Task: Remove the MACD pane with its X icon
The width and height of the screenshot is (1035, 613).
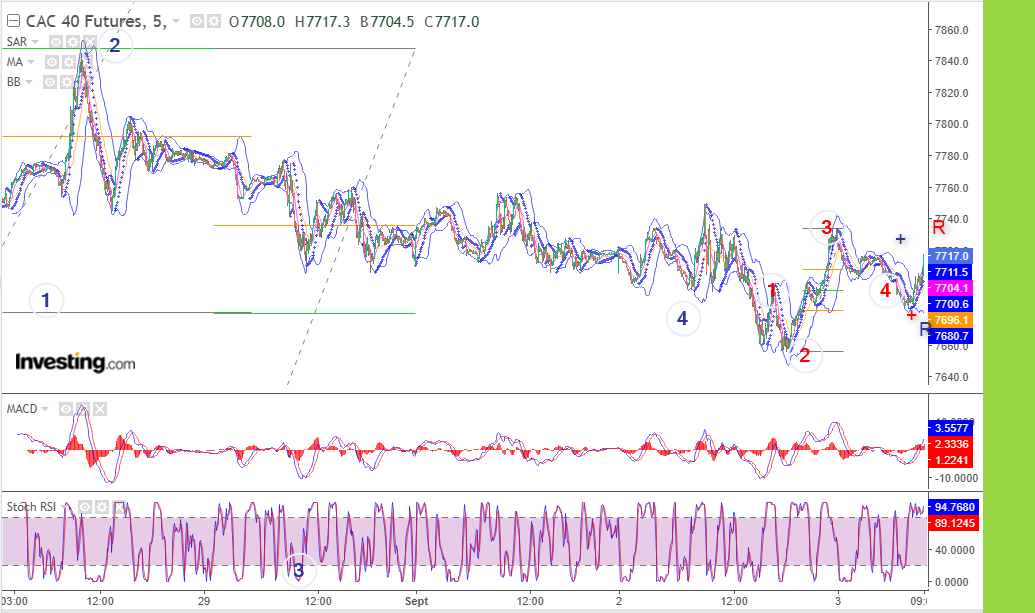Action: (x=100, y=409)
